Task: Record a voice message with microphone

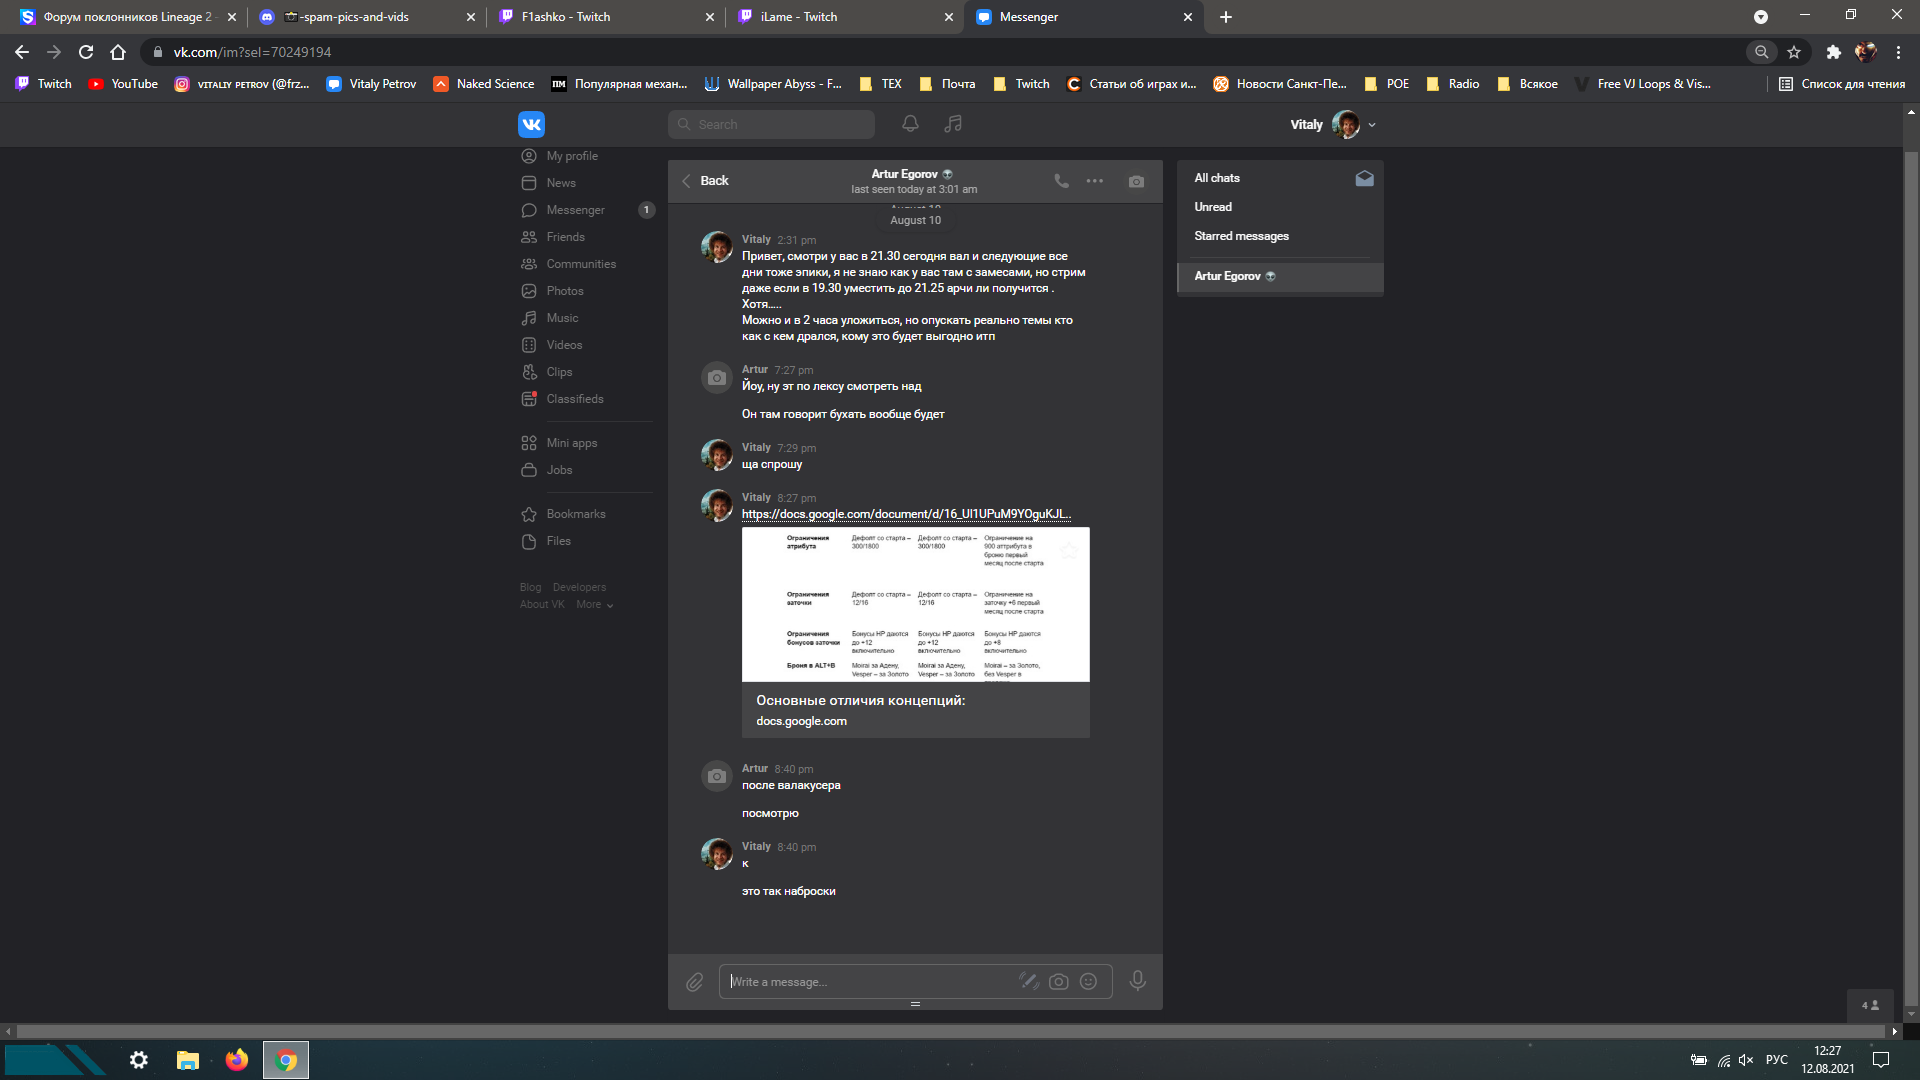Action: pos(1137,981)
